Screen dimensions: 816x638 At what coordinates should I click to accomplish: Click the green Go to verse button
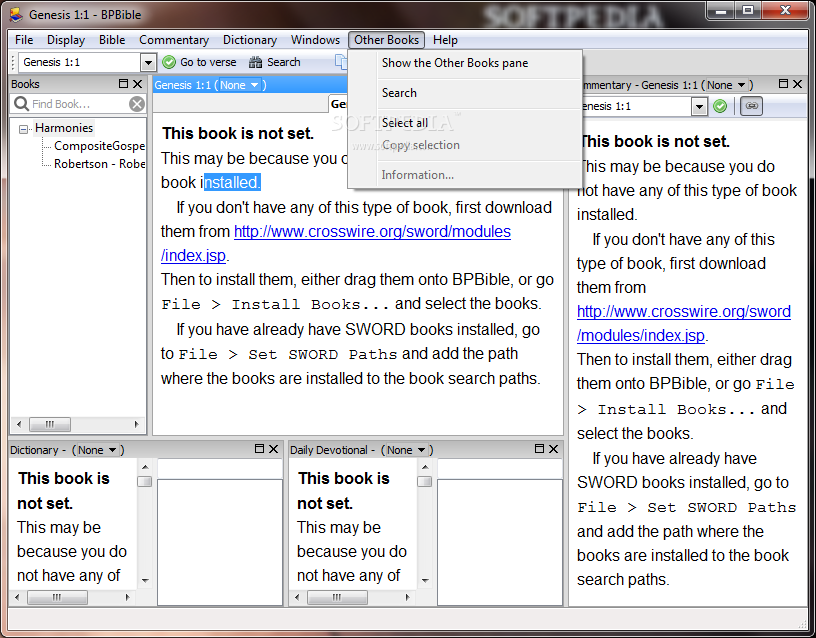tap(199, 62)
